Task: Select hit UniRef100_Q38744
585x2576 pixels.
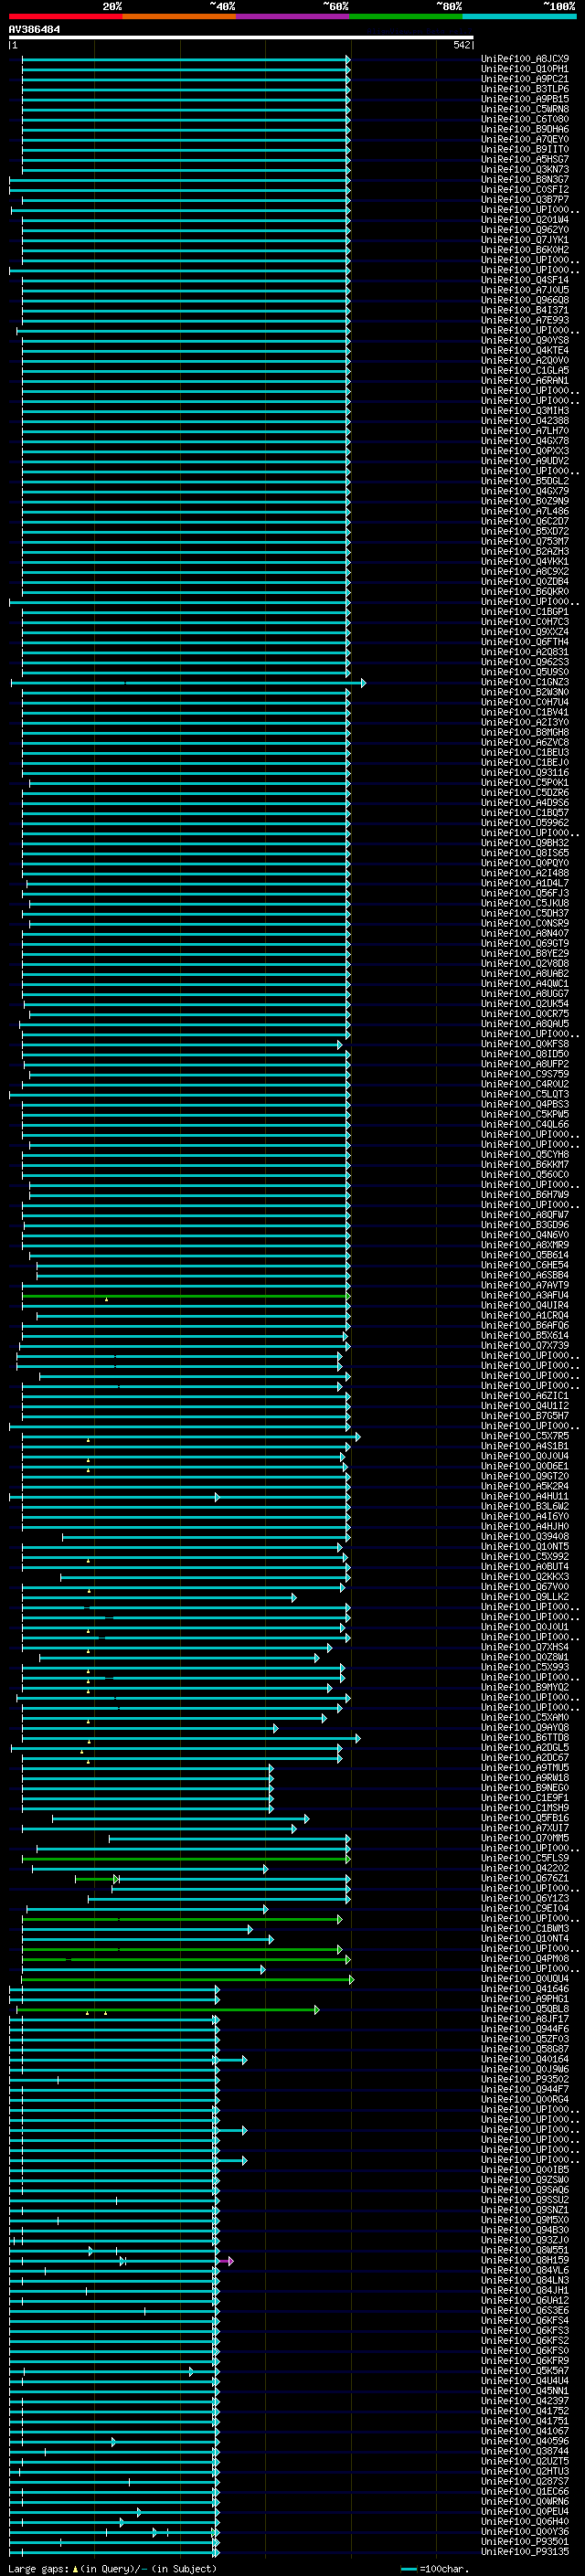Action: click(x=525, y=2451)
